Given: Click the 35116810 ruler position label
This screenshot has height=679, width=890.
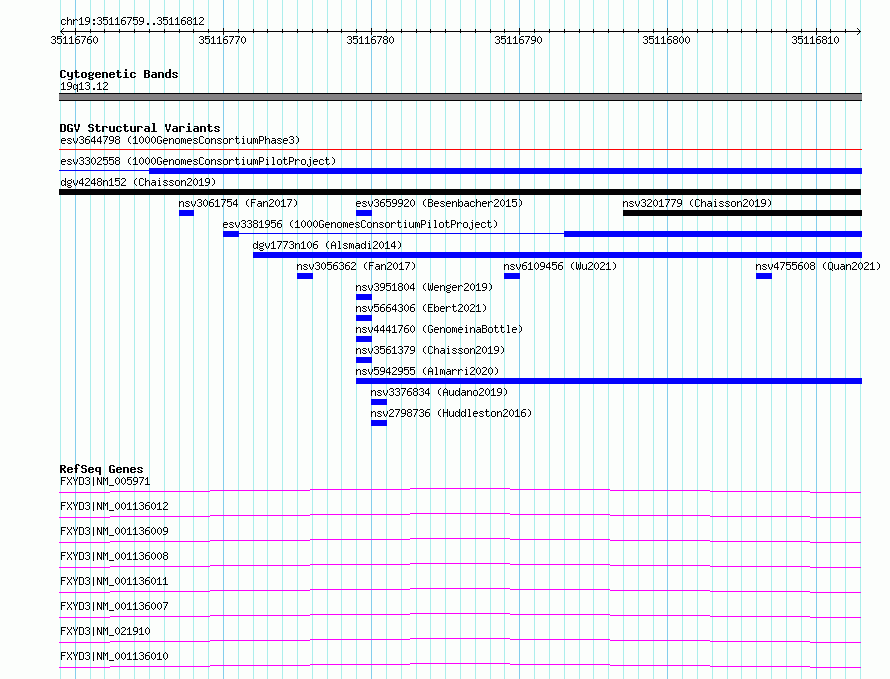Looking at the screenshot, I should point(815,40).
